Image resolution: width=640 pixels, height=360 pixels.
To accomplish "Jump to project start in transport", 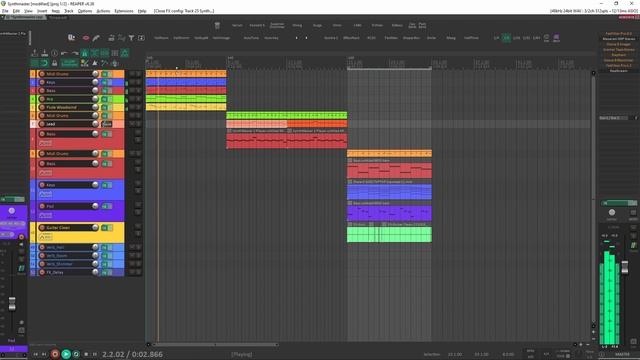I will pyautogui.click(x=36, y=354).
